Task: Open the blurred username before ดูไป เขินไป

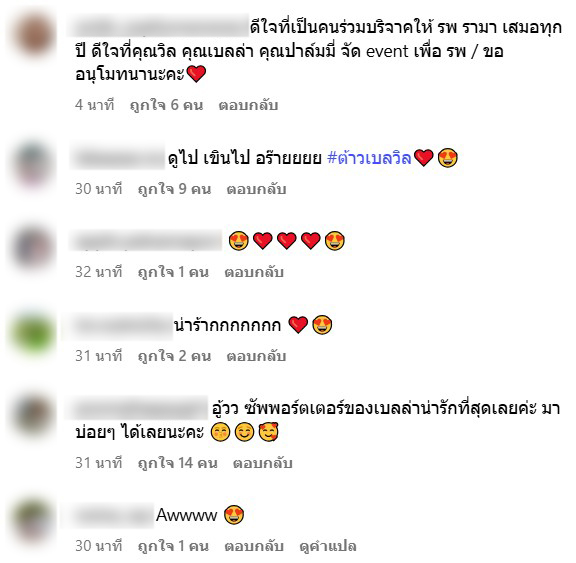Action: pos(118,159)
